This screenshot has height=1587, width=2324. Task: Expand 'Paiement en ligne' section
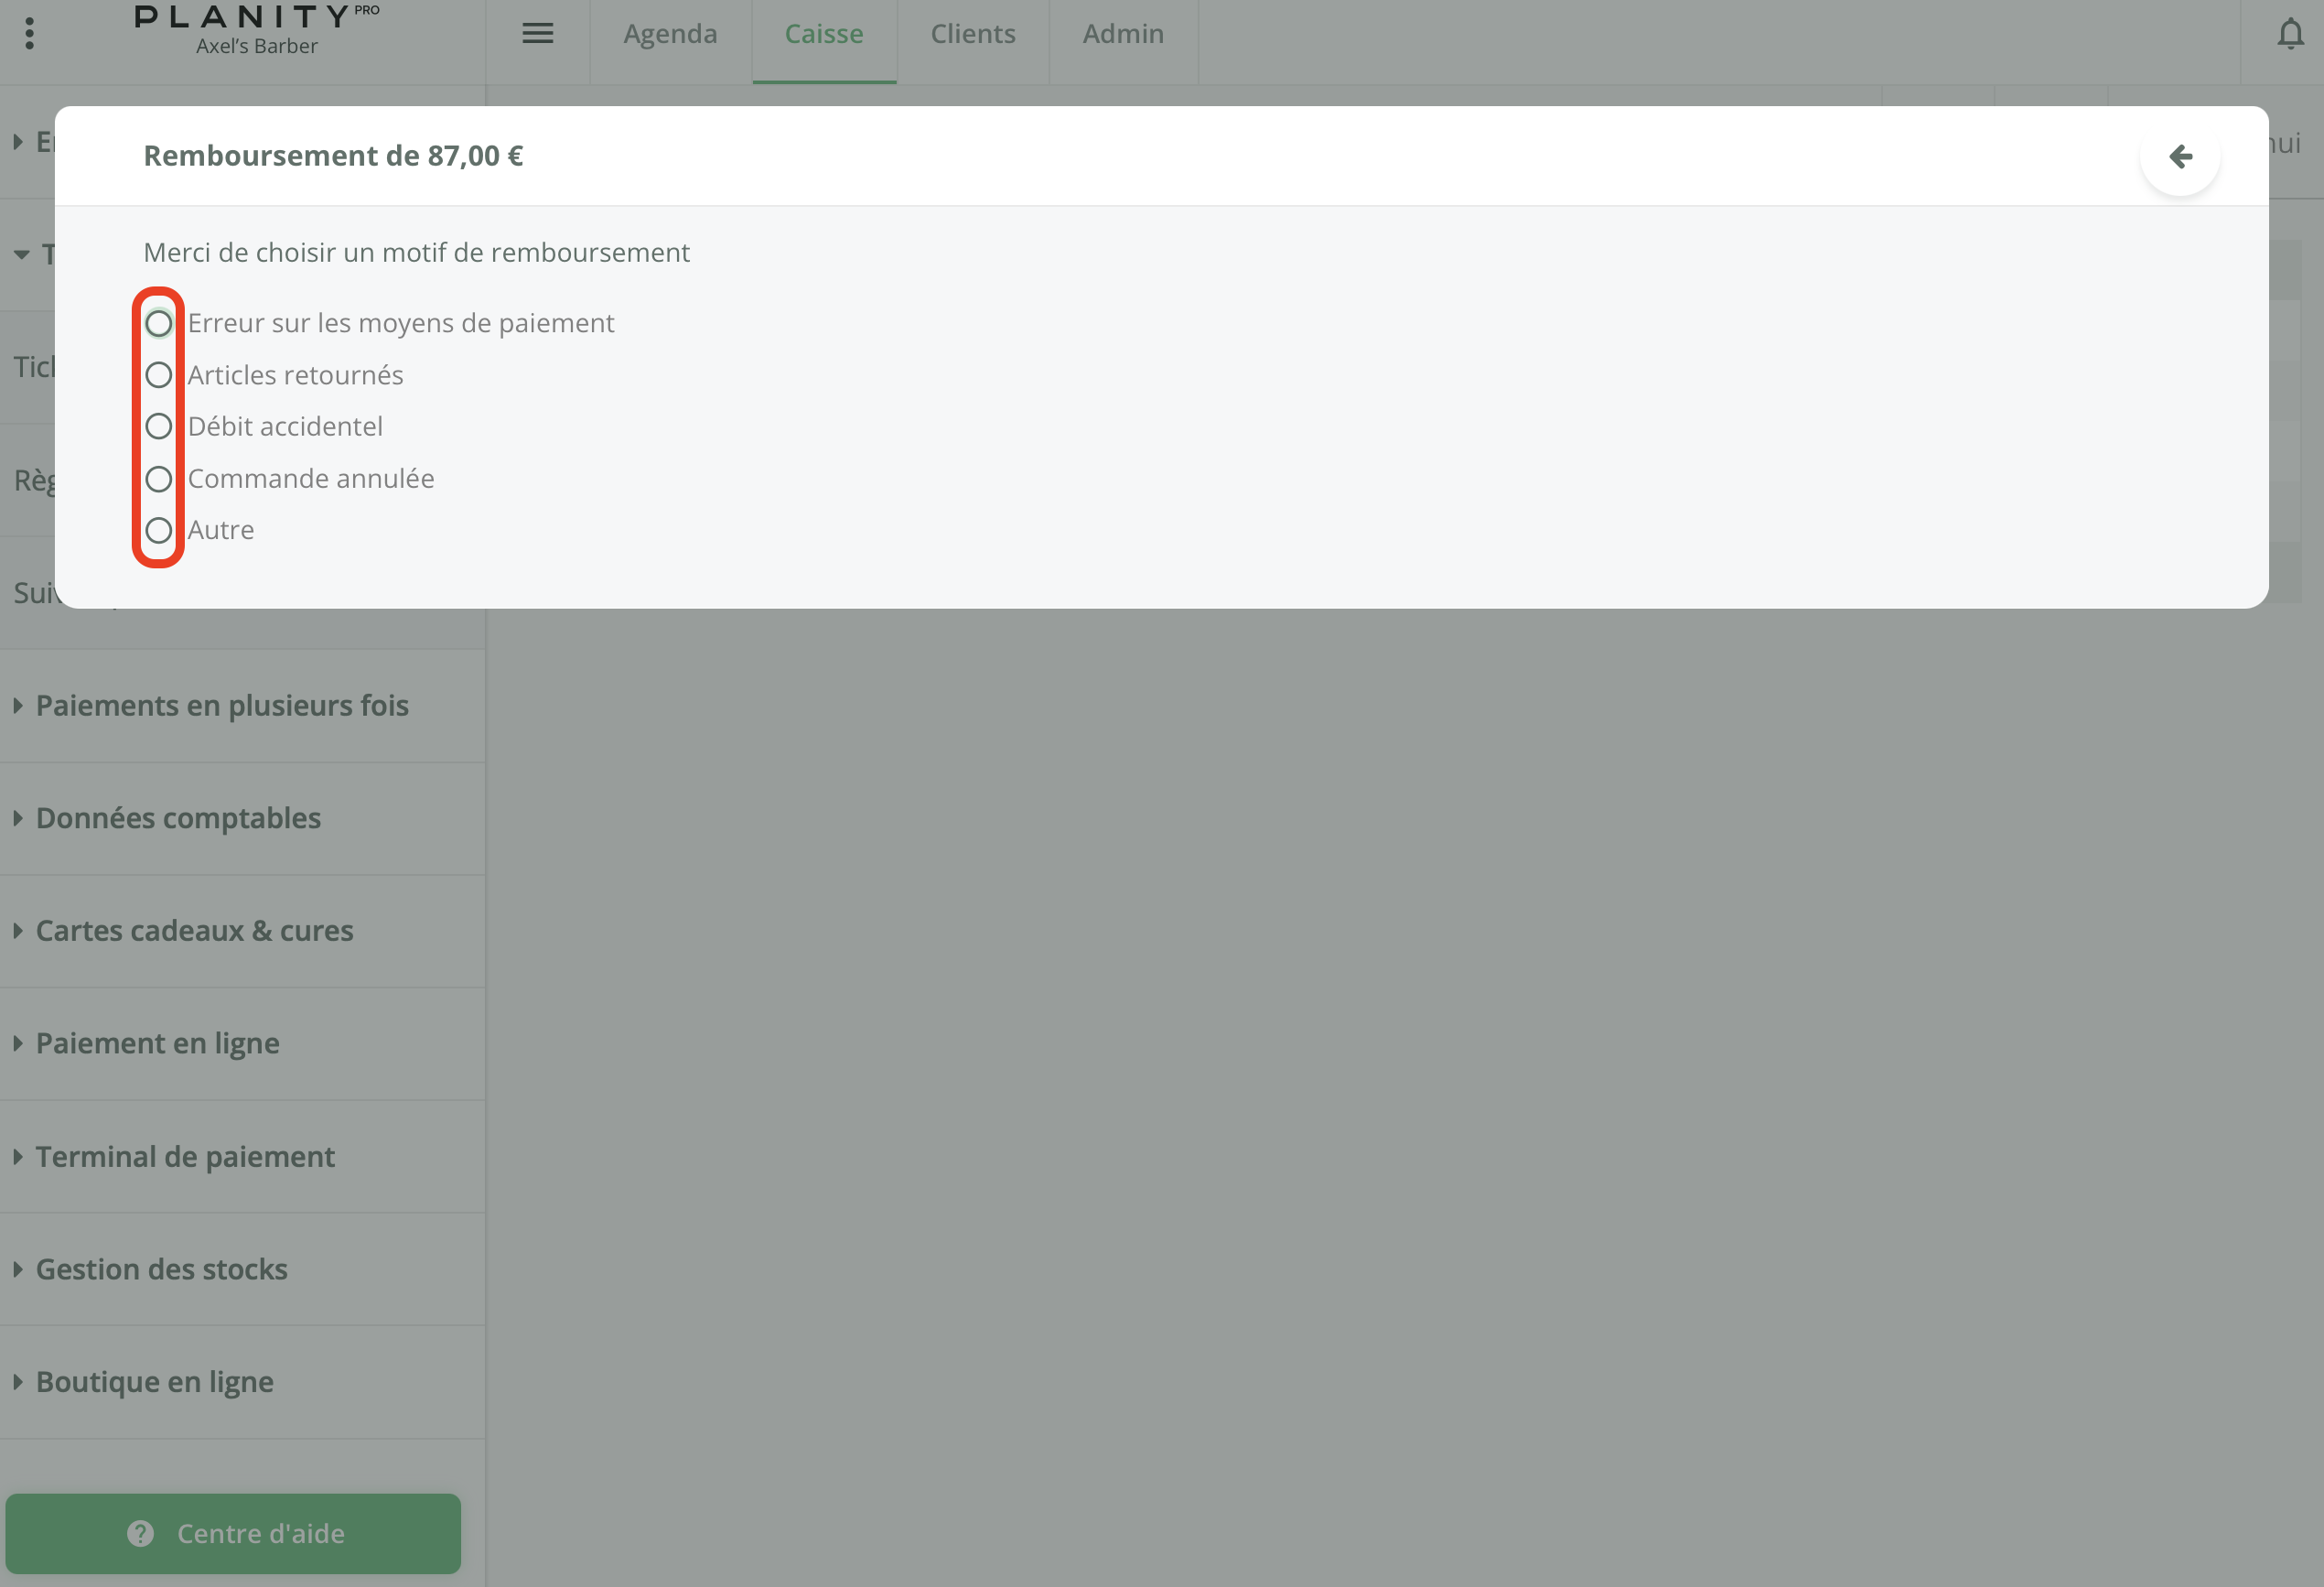point(157,1044)
